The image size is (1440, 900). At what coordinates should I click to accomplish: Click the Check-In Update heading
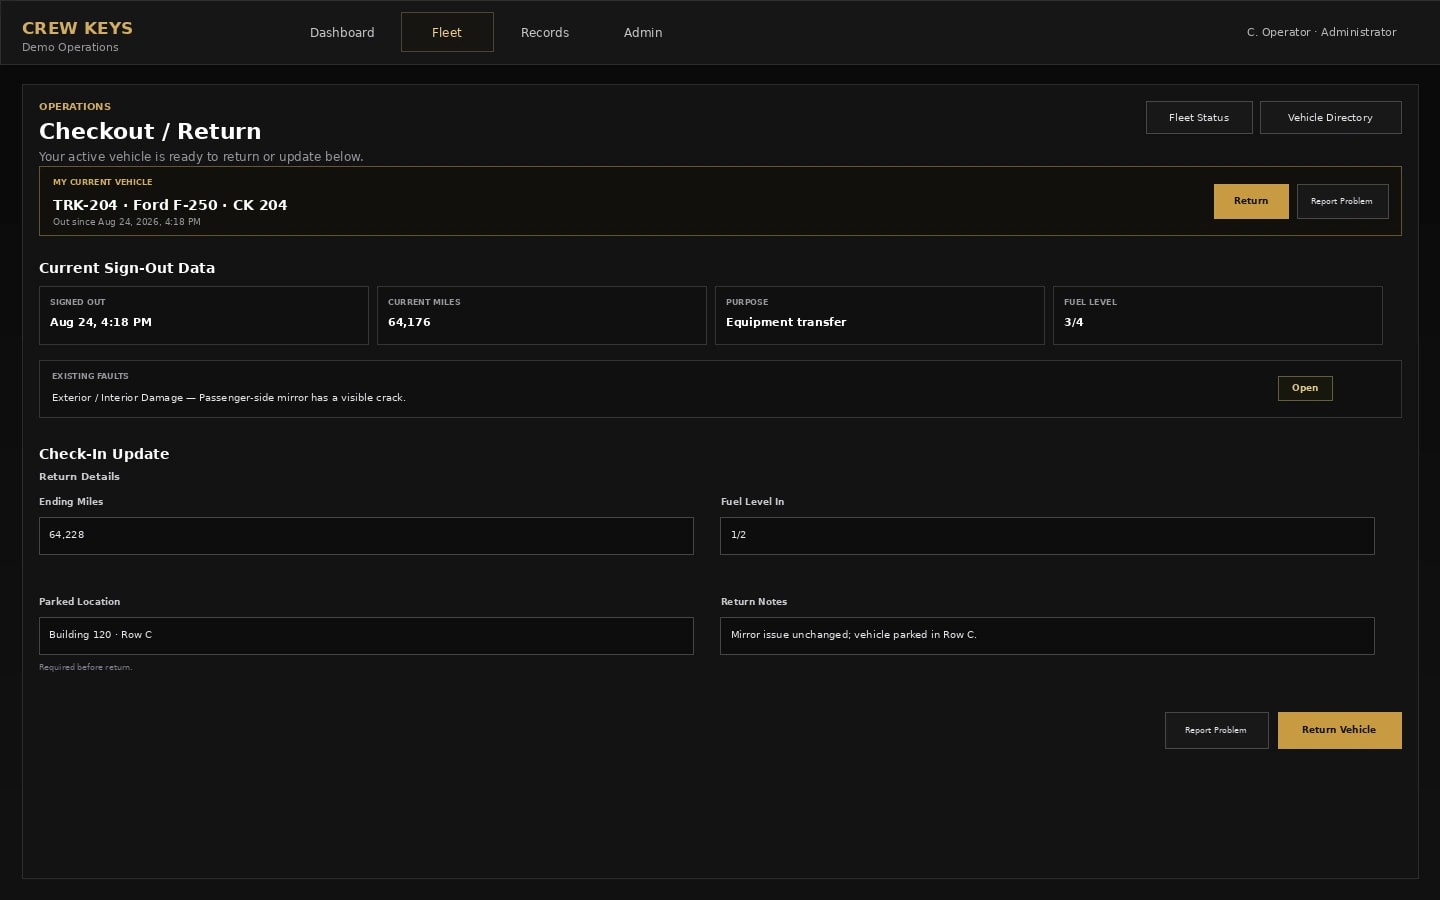pos(104,454)
